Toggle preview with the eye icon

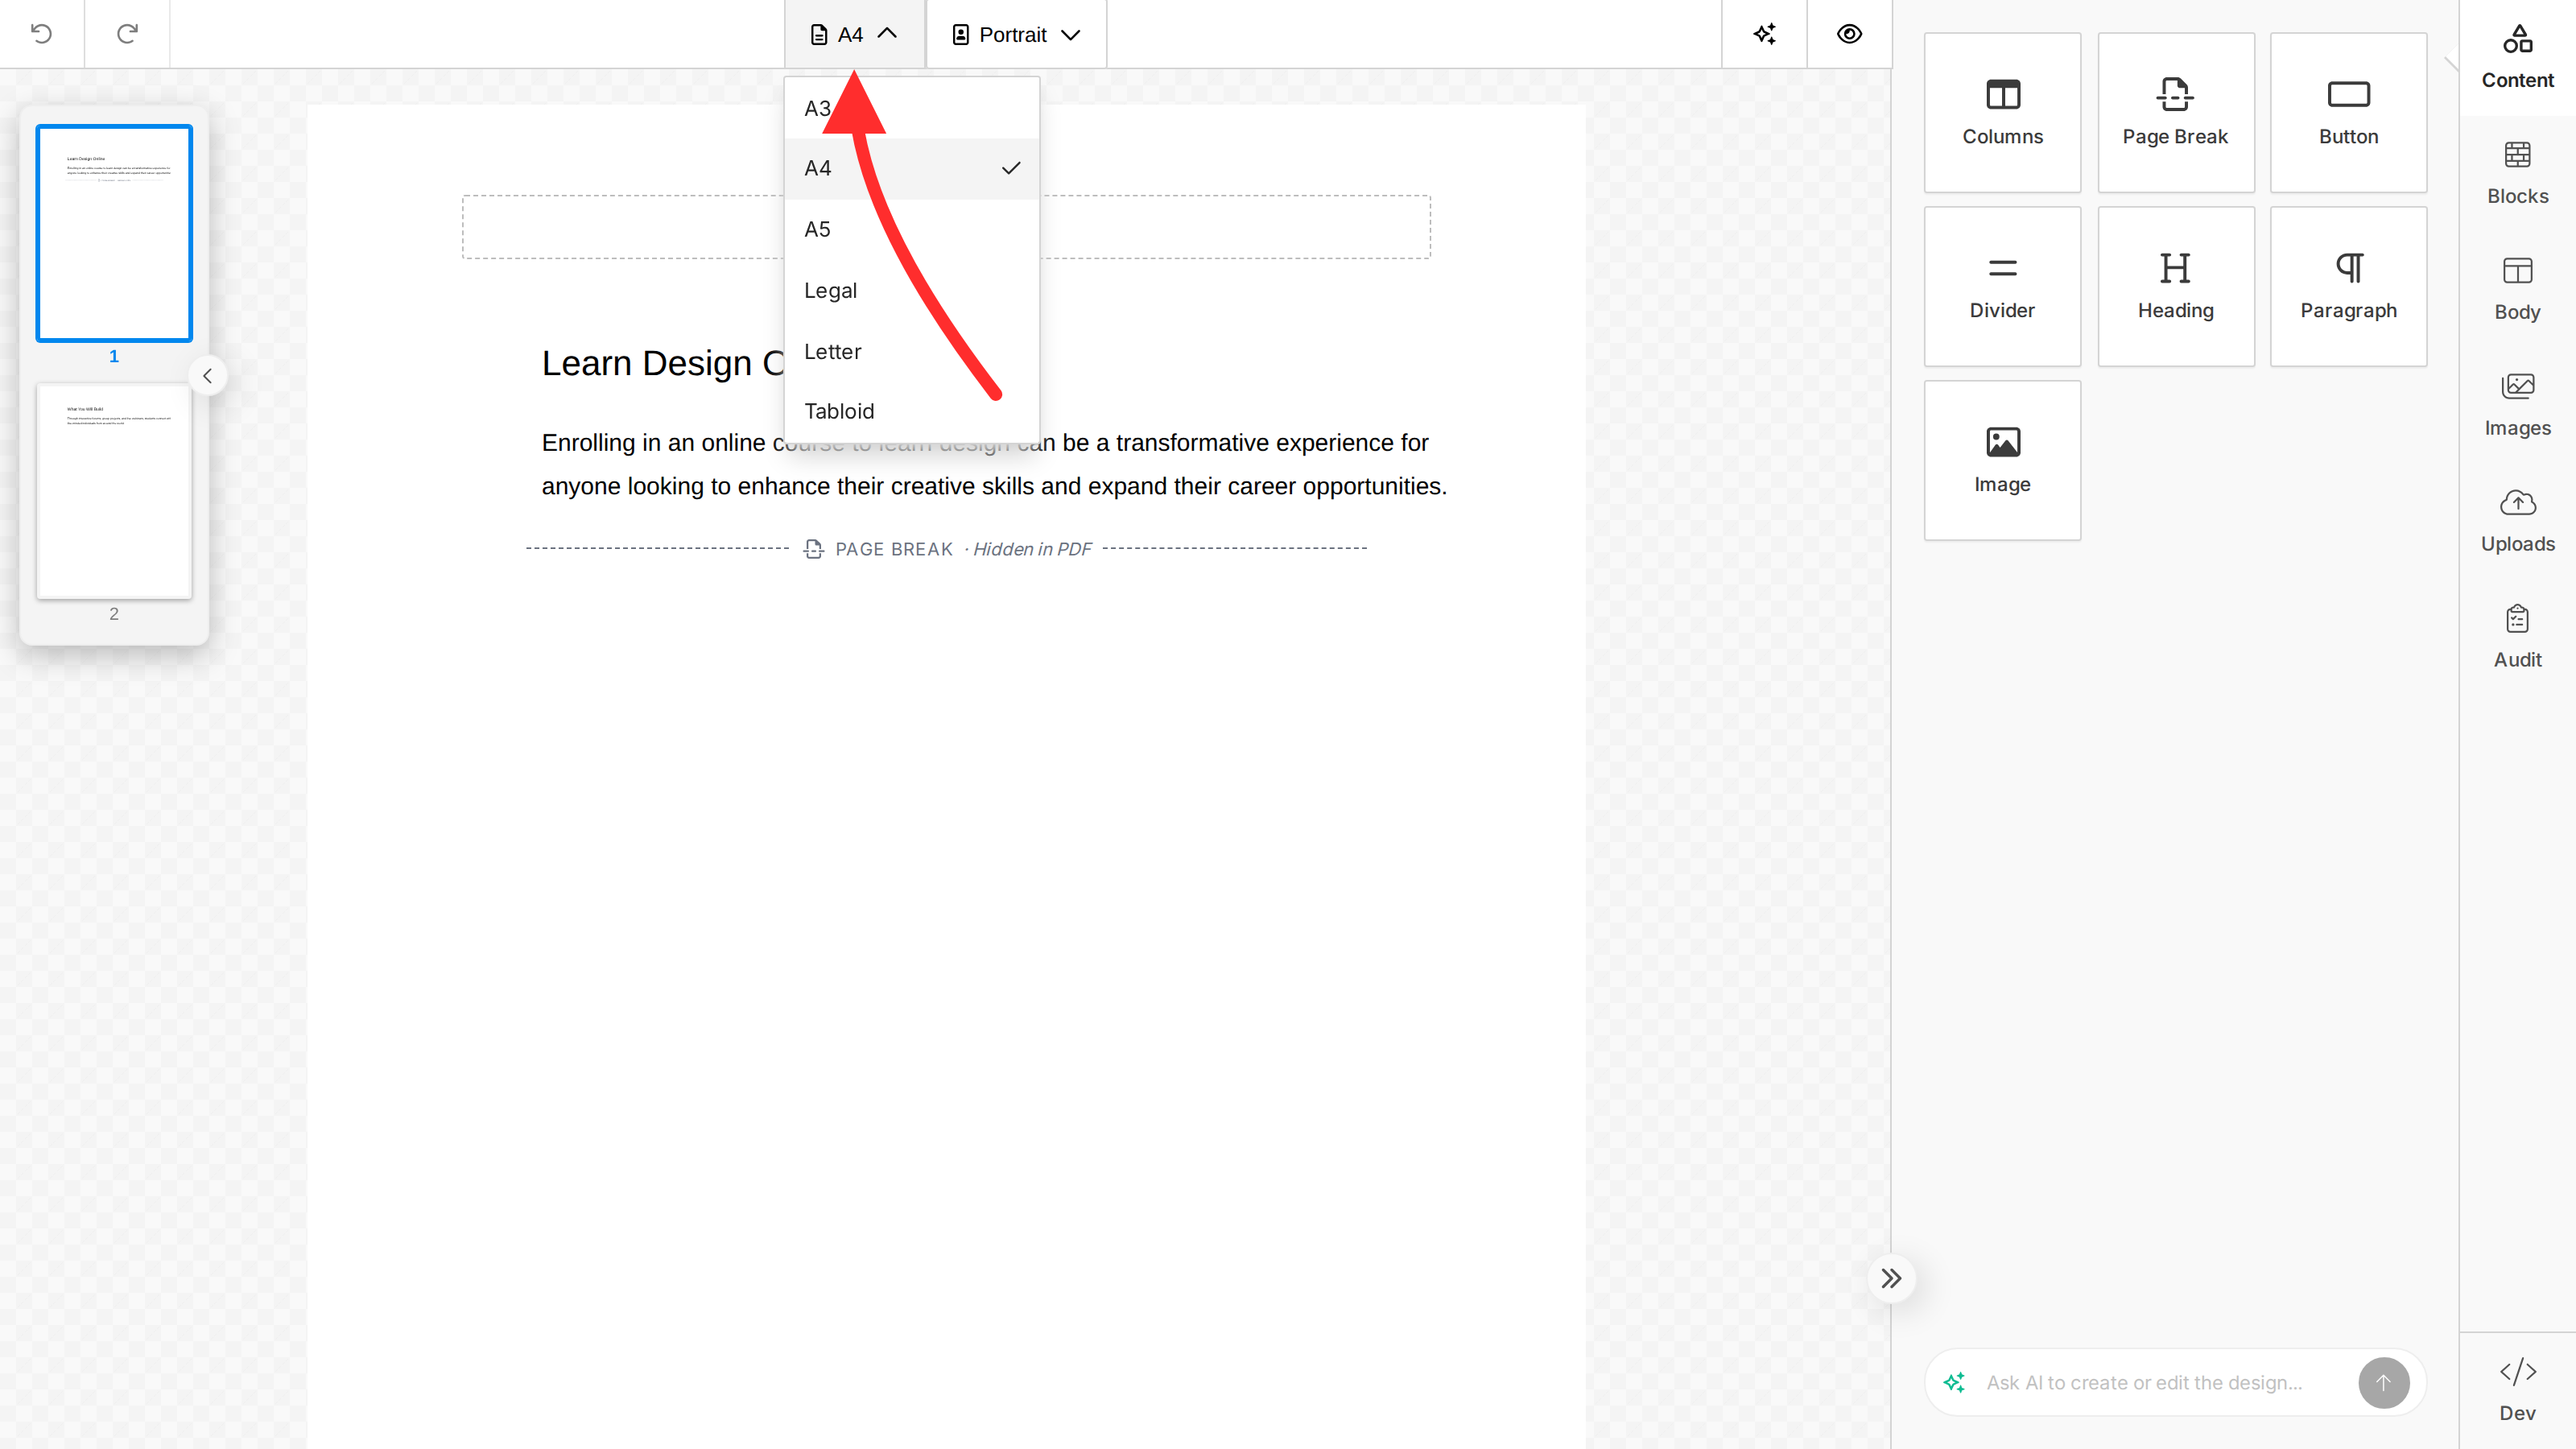pos(1849,34)
